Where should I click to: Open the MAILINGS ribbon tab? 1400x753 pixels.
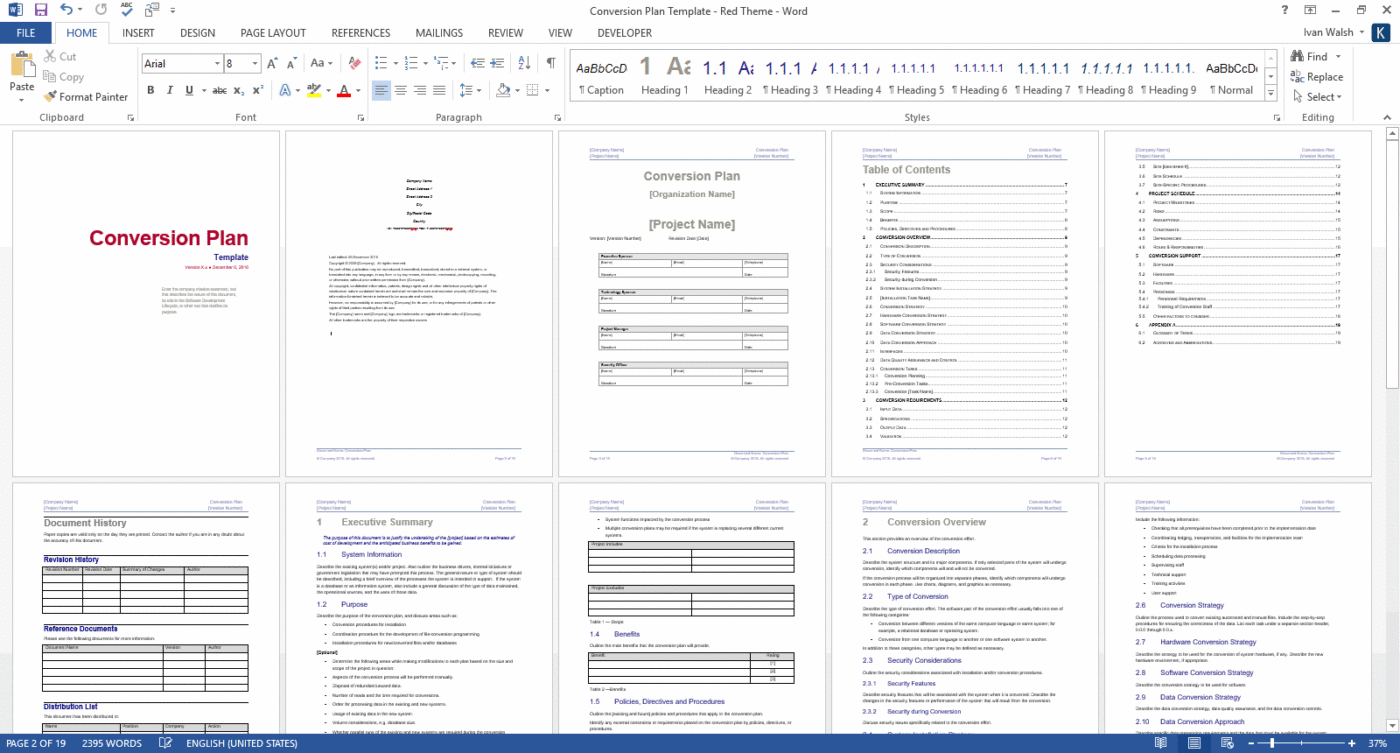(439, 33)
